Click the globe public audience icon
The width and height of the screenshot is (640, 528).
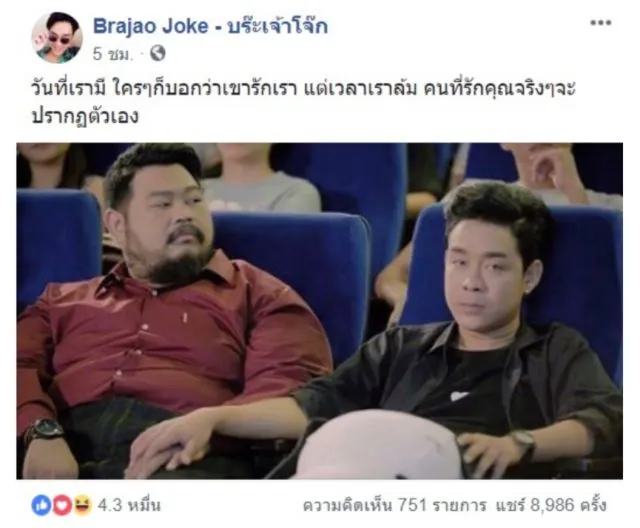tap(158, 53)
